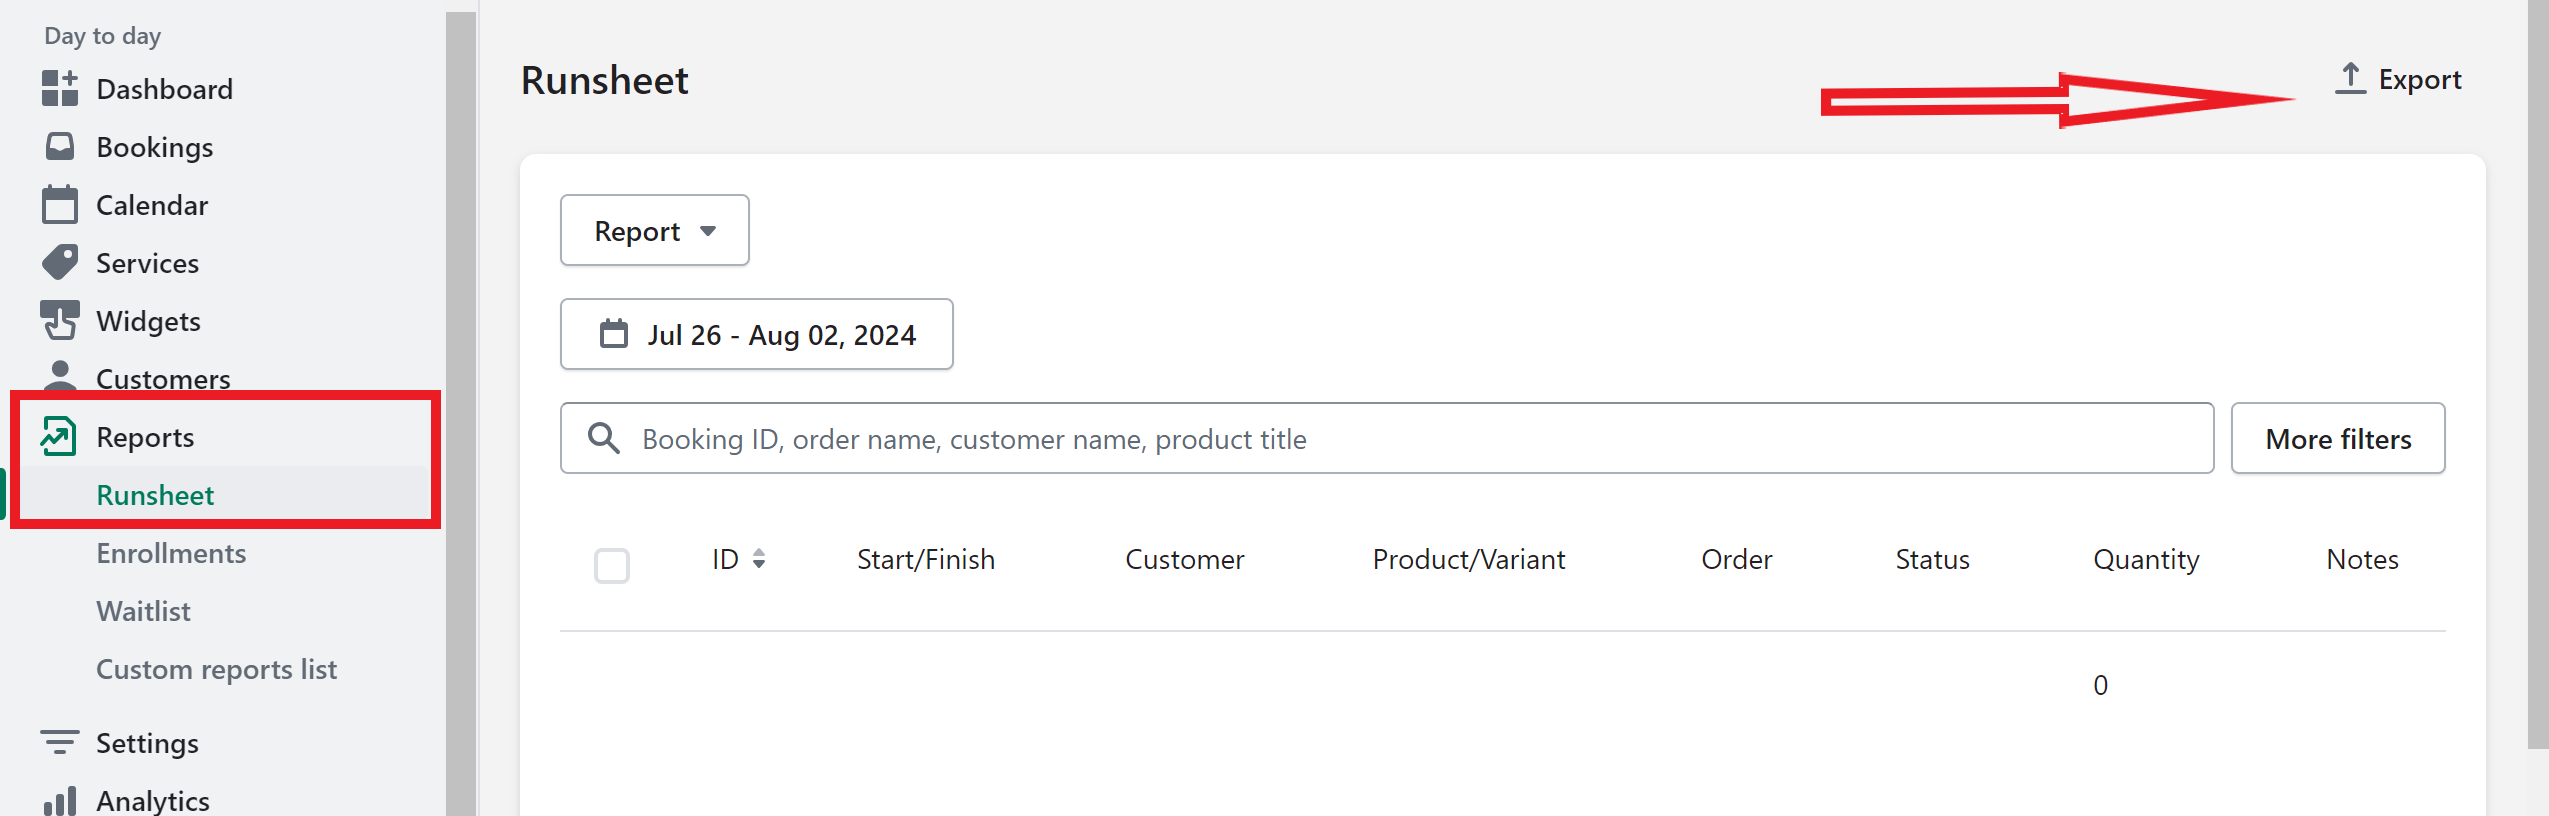
Task: Select Customers in the sidebar
Action: click(163, 378)
